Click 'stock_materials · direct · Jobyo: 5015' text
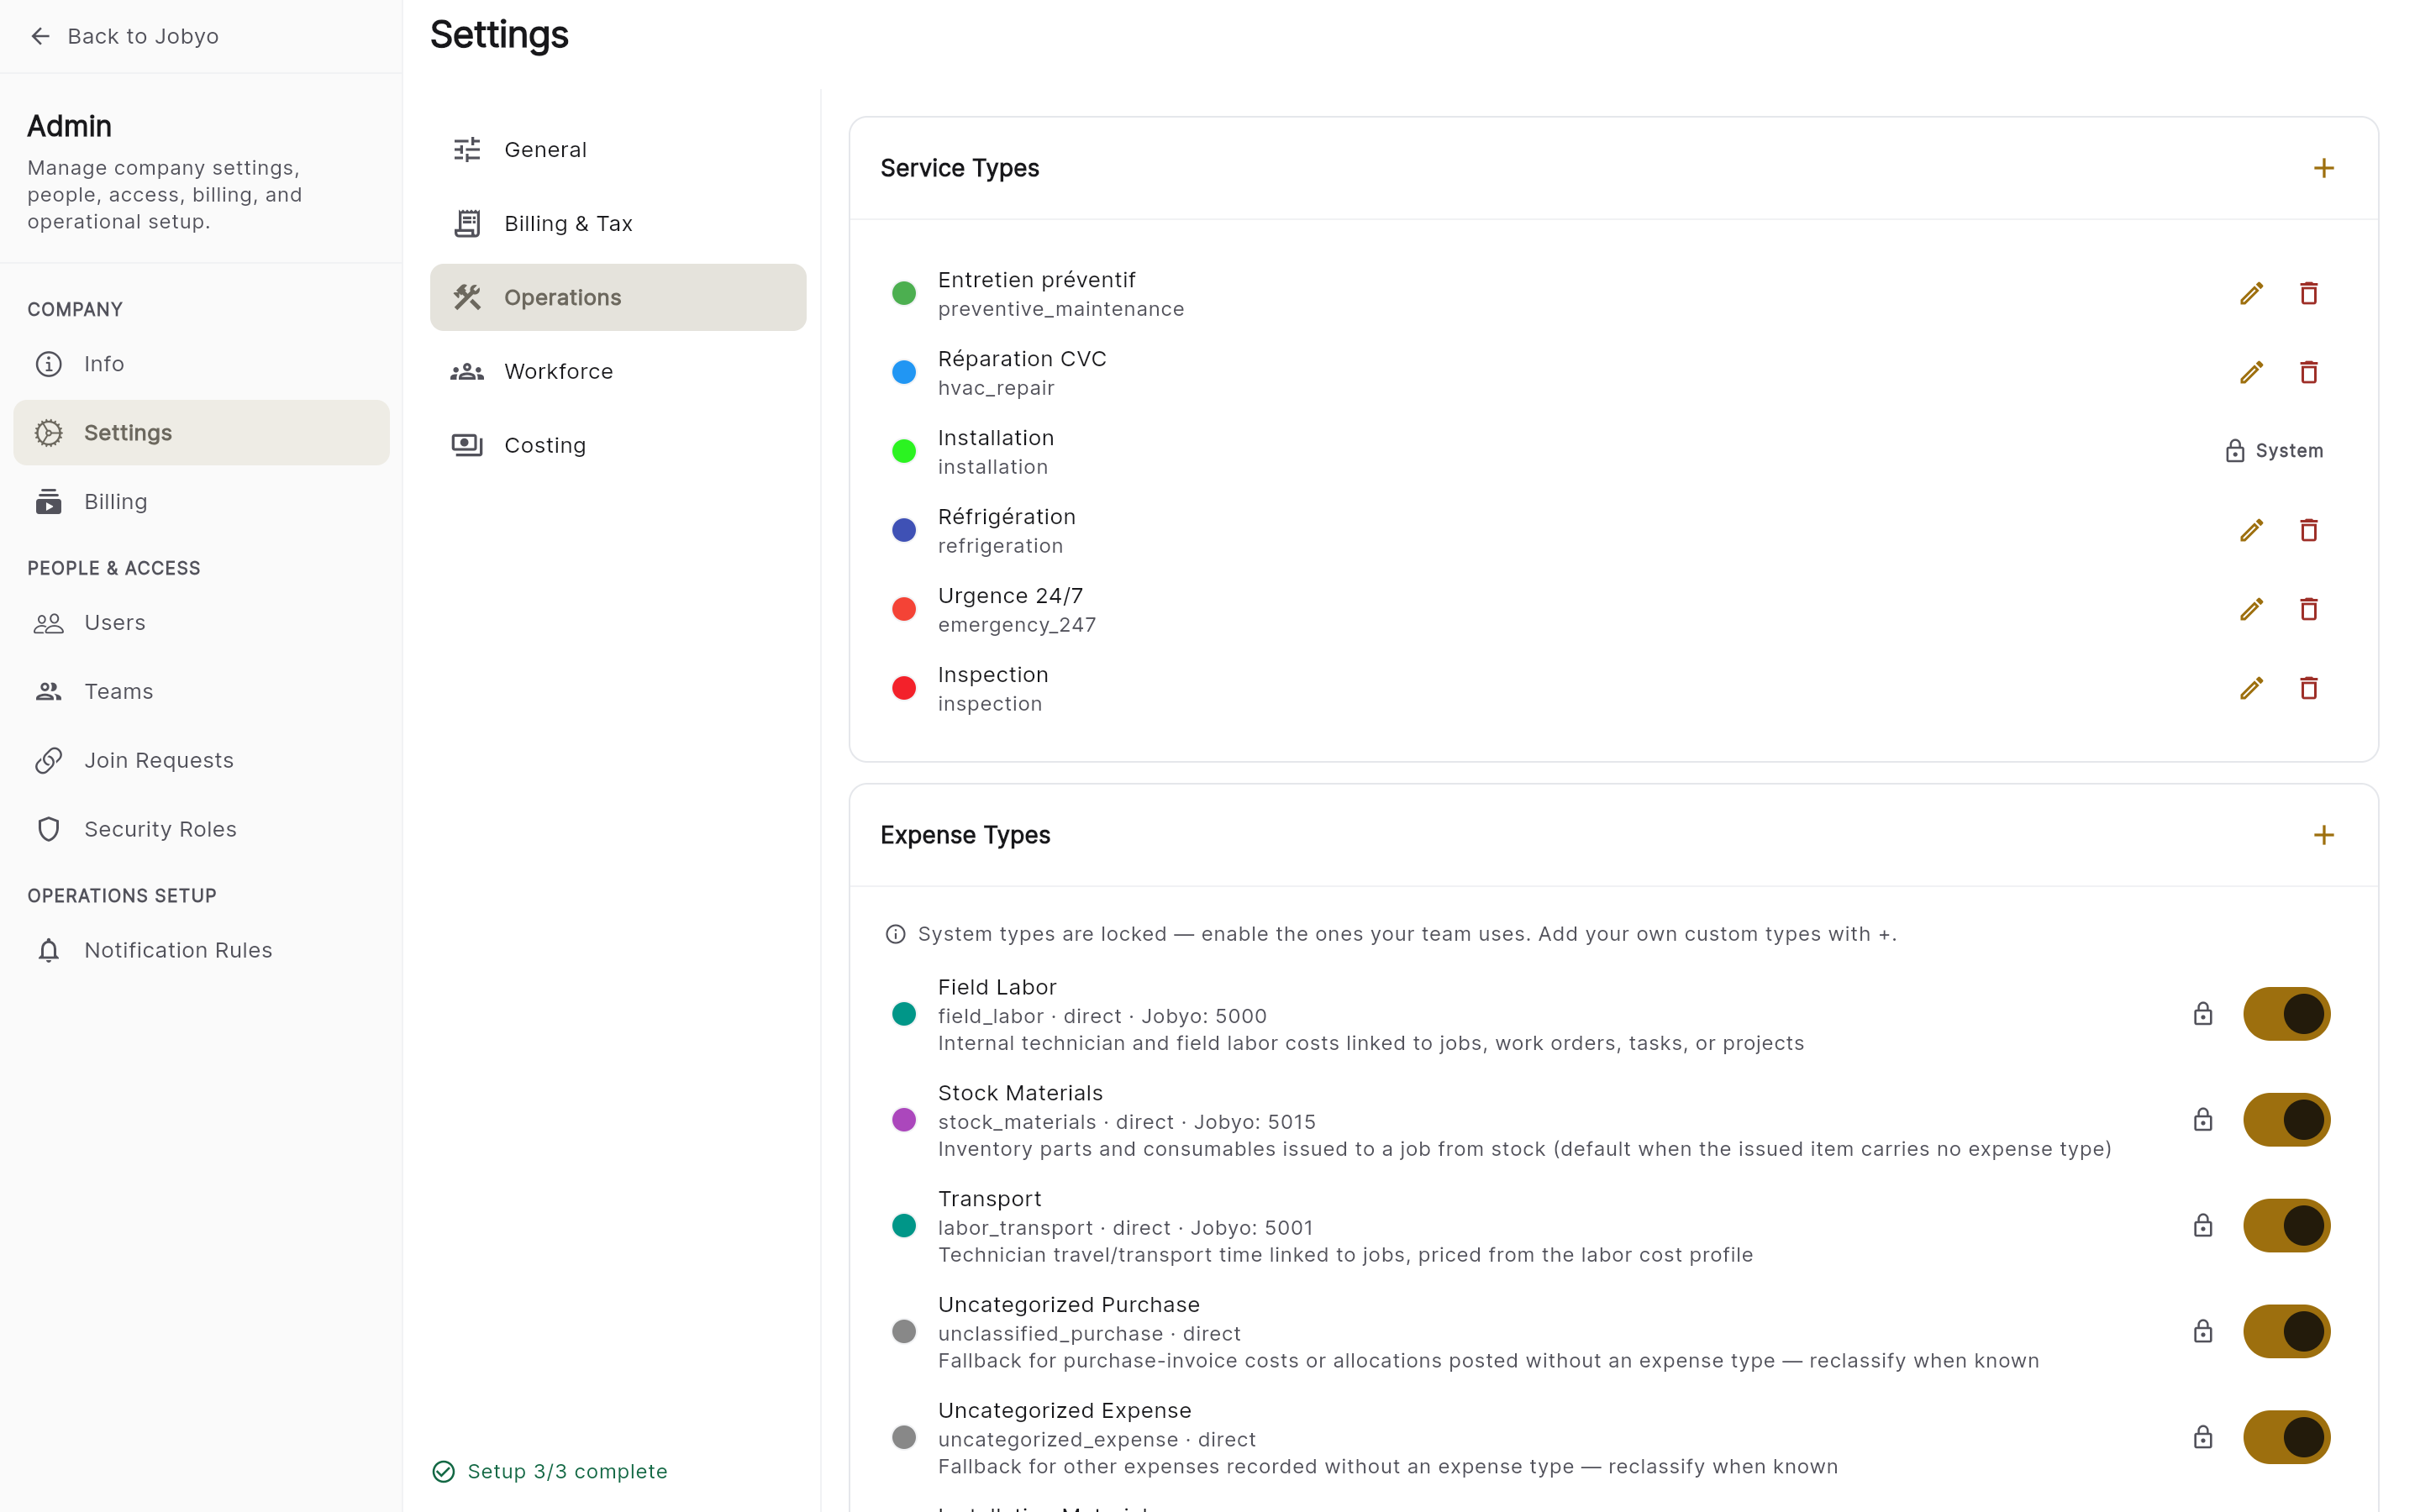The width and height of the screenshot is (2420, 1512). 1127,1122
